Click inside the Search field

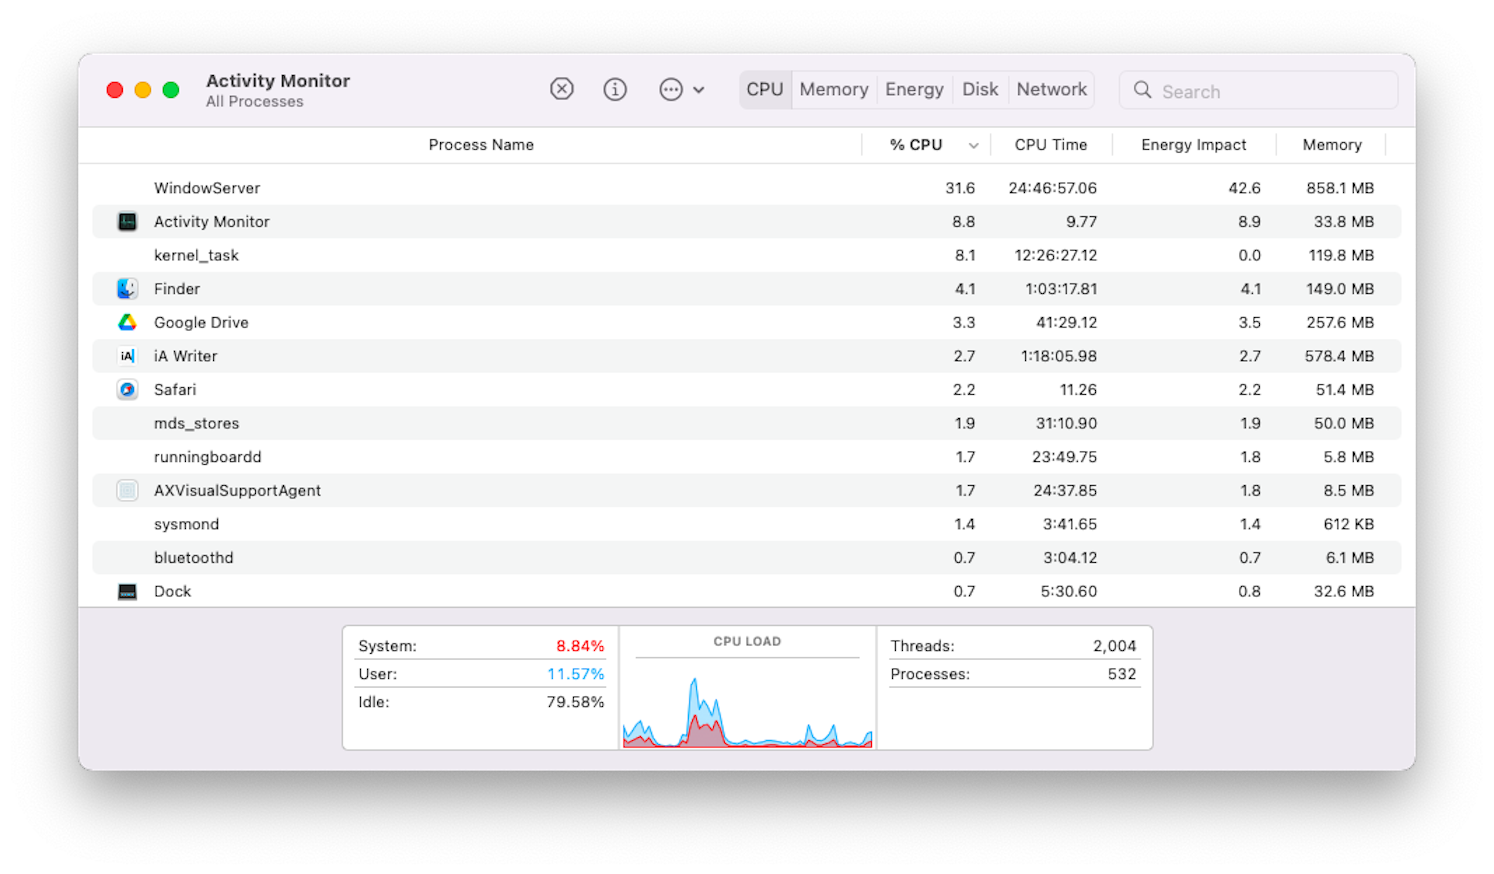1250,90
